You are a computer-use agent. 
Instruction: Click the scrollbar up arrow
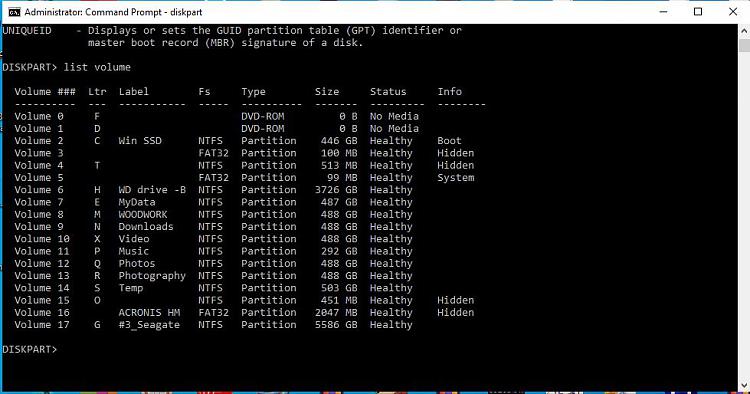pyautogui.click(x=744, y=31)
